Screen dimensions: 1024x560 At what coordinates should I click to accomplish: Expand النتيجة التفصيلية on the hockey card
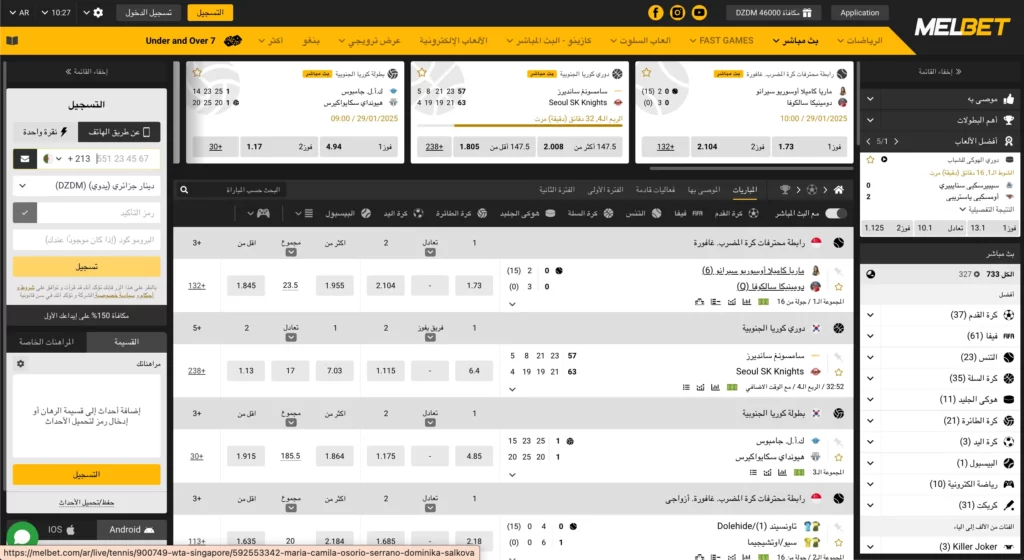click(x=986, y=210)
